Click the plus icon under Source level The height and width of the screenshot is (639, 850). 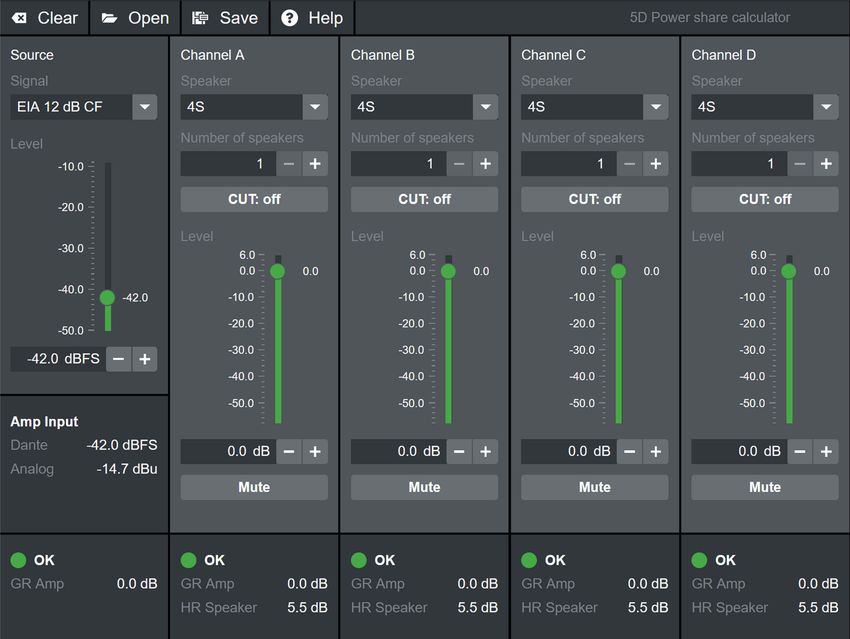click(x=145, y=359)
